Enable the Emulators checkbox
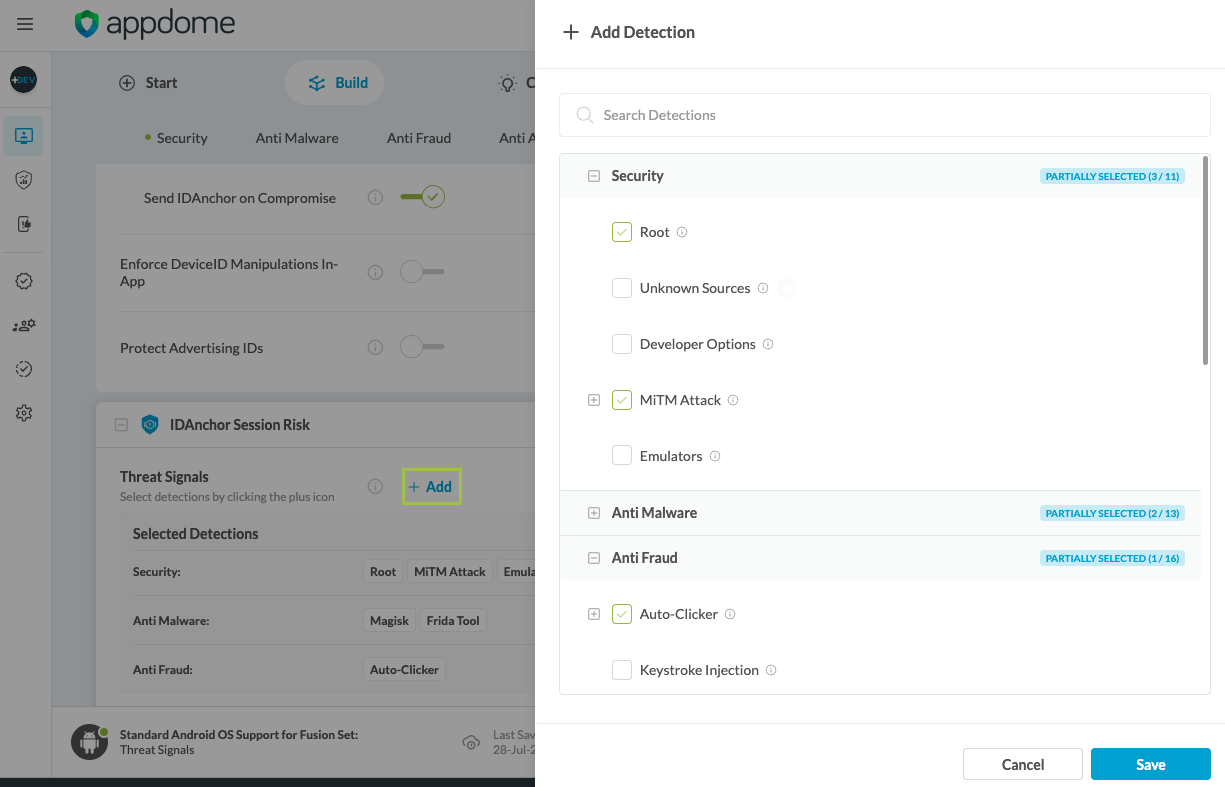1225x787 pixels. click(x=622, y=456)
